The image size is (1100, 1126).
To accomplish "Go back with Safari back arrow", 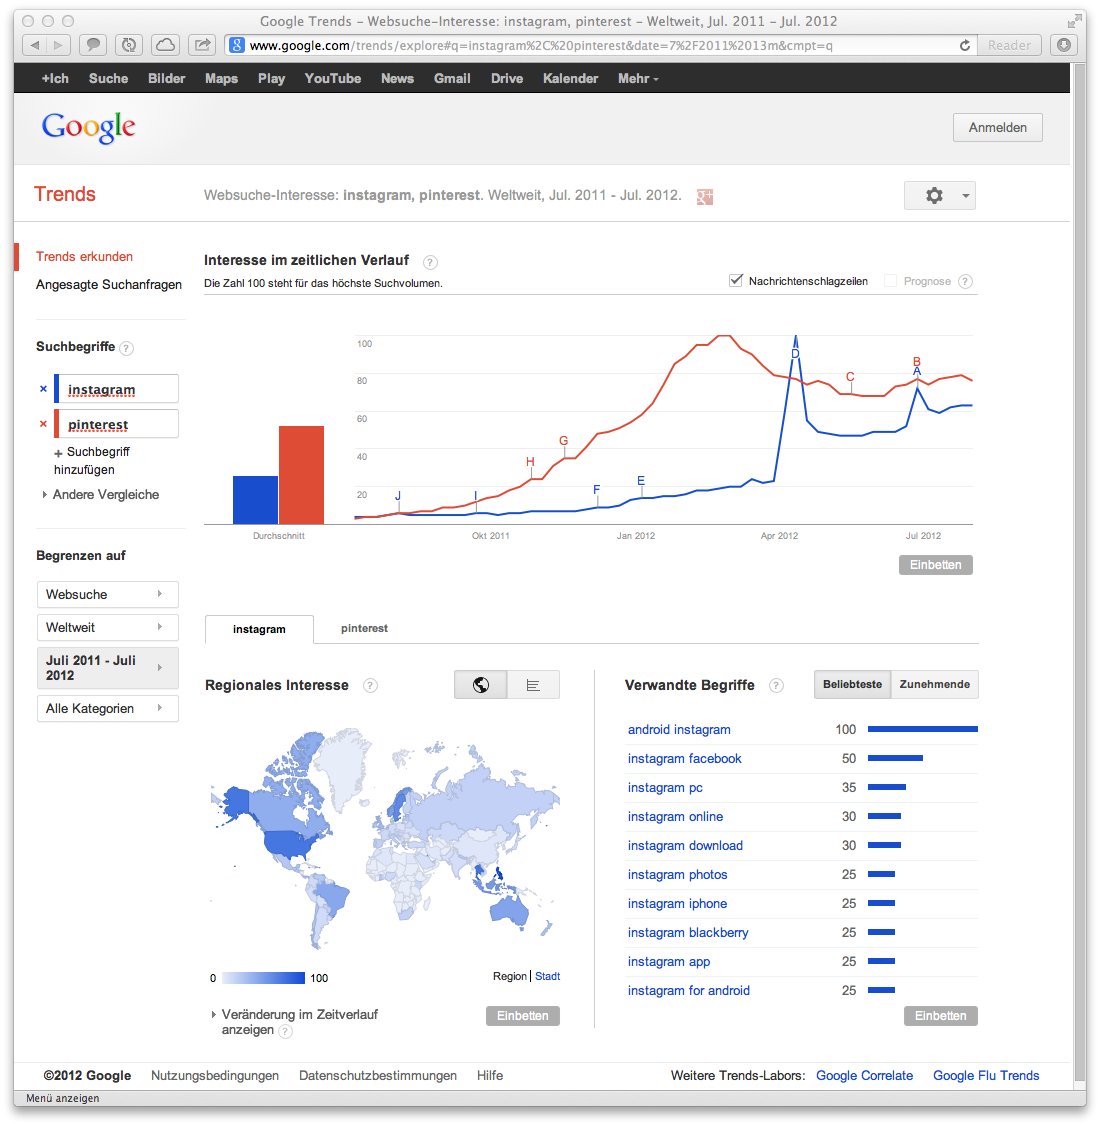I will [x=34, y=45].
